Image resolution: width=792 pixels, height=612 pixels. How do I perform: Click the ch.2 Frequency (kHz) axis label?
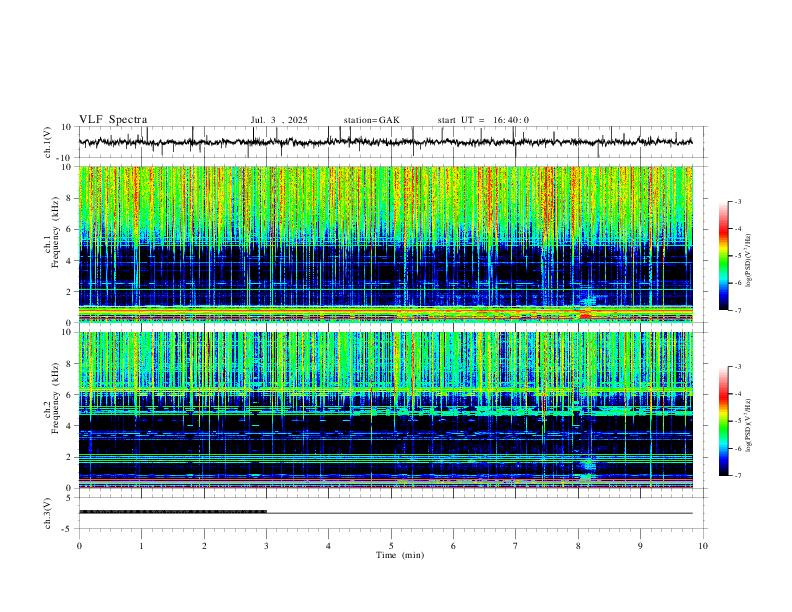[x=52, y=396]
